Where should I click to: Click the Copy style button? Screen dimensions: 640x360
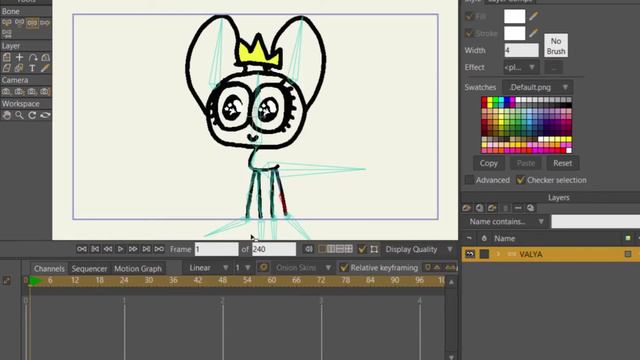click(489, 163)
